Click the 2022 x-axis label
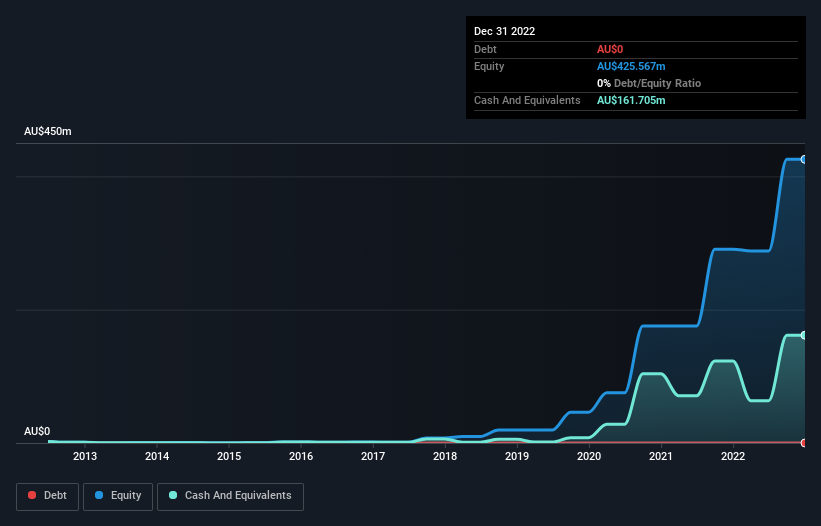 [x=733, y=456]
